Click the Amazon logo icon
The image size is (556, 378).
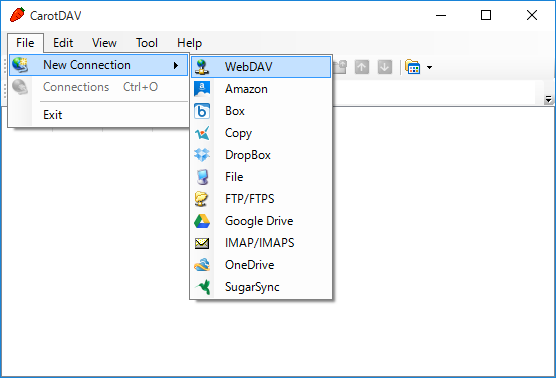point(202,89)
